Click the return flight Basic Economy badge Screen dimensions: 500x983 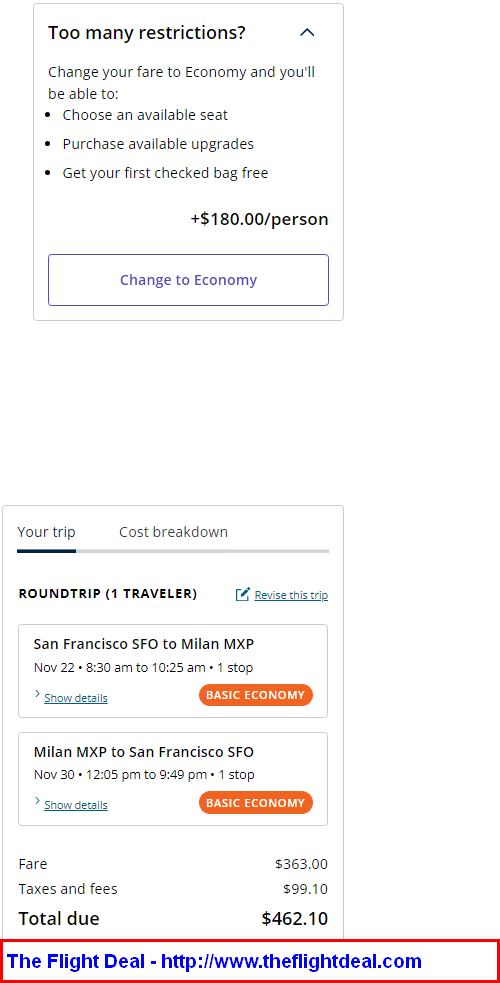click(256, 802)
